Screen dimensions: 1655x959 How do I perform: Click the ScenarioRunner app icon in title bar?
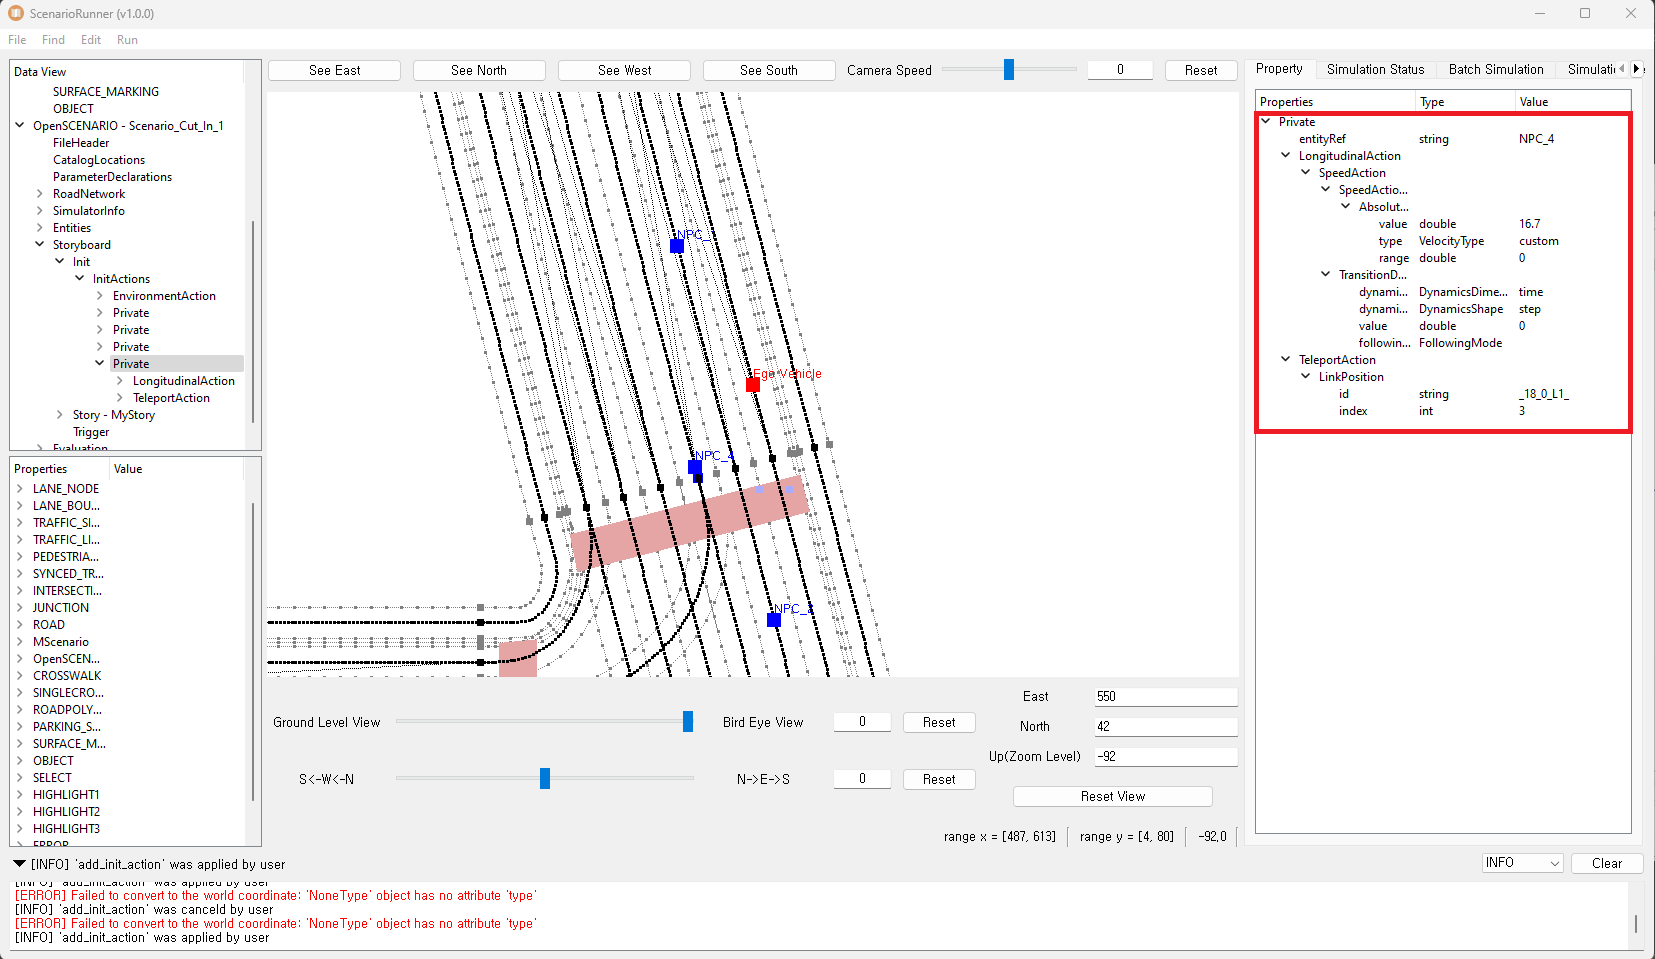[16, 13]
